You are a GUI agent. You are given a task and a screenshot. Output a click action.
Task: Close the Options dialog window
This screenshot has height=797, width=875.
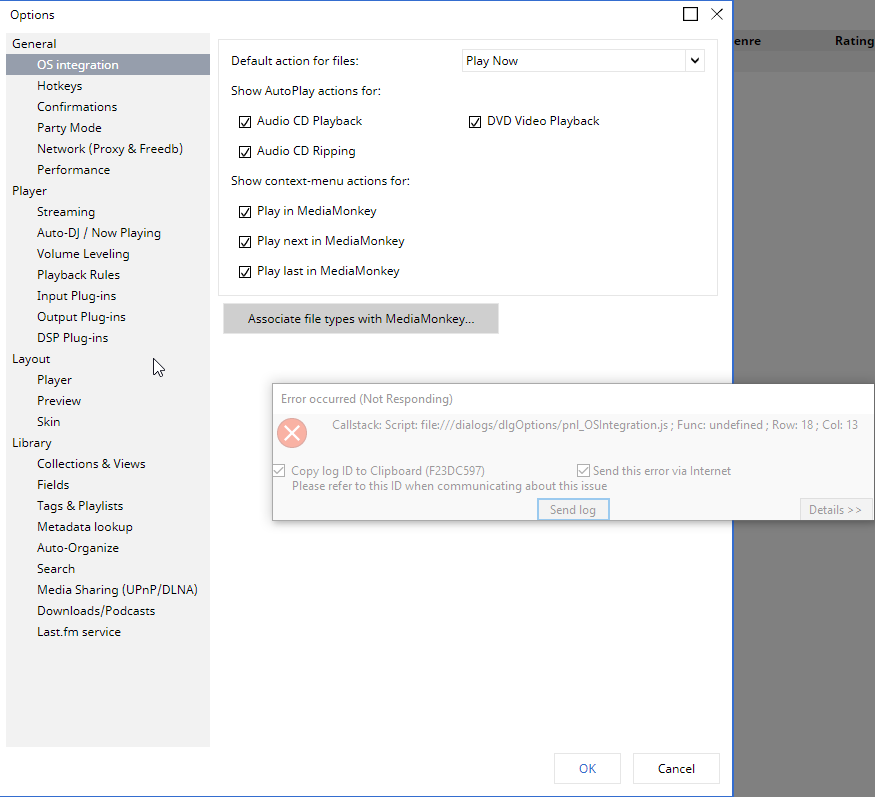pyautogui.click(x=716, y=15)
